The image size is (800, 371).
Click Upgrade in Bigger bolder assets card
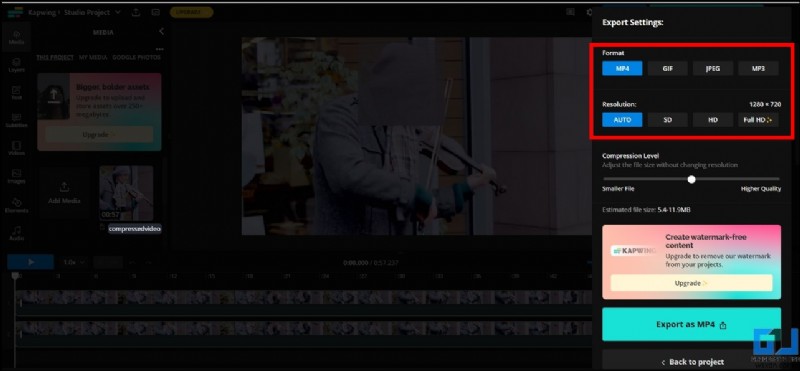pyautogui.click(x=99, y=135)
